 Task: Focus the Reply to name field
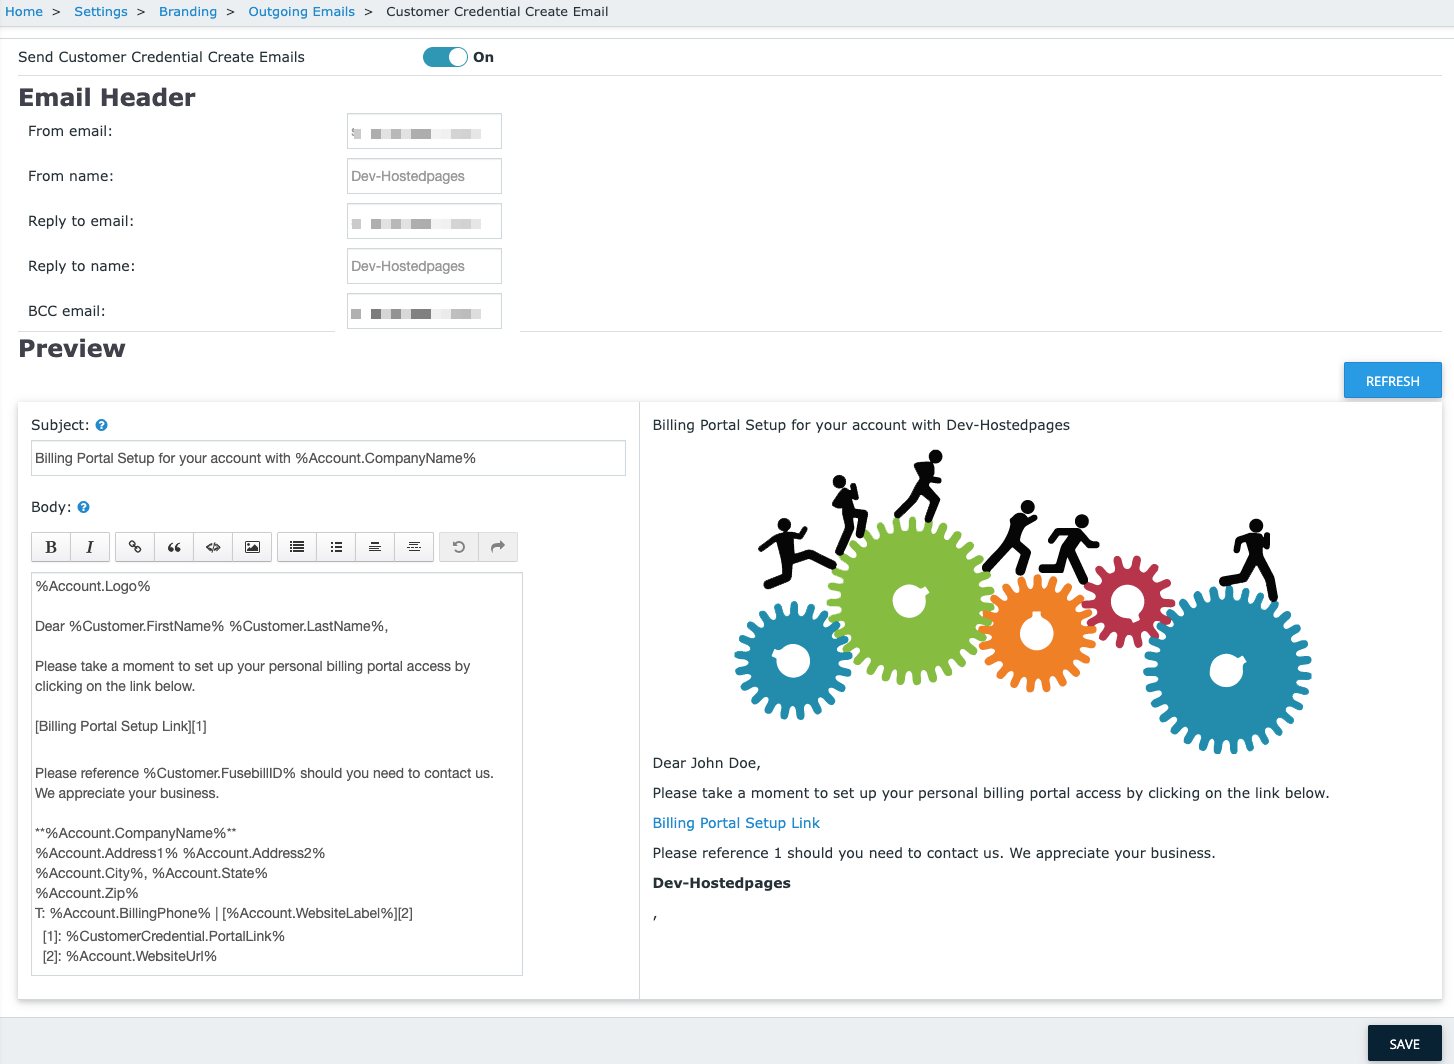click(424, 266)
